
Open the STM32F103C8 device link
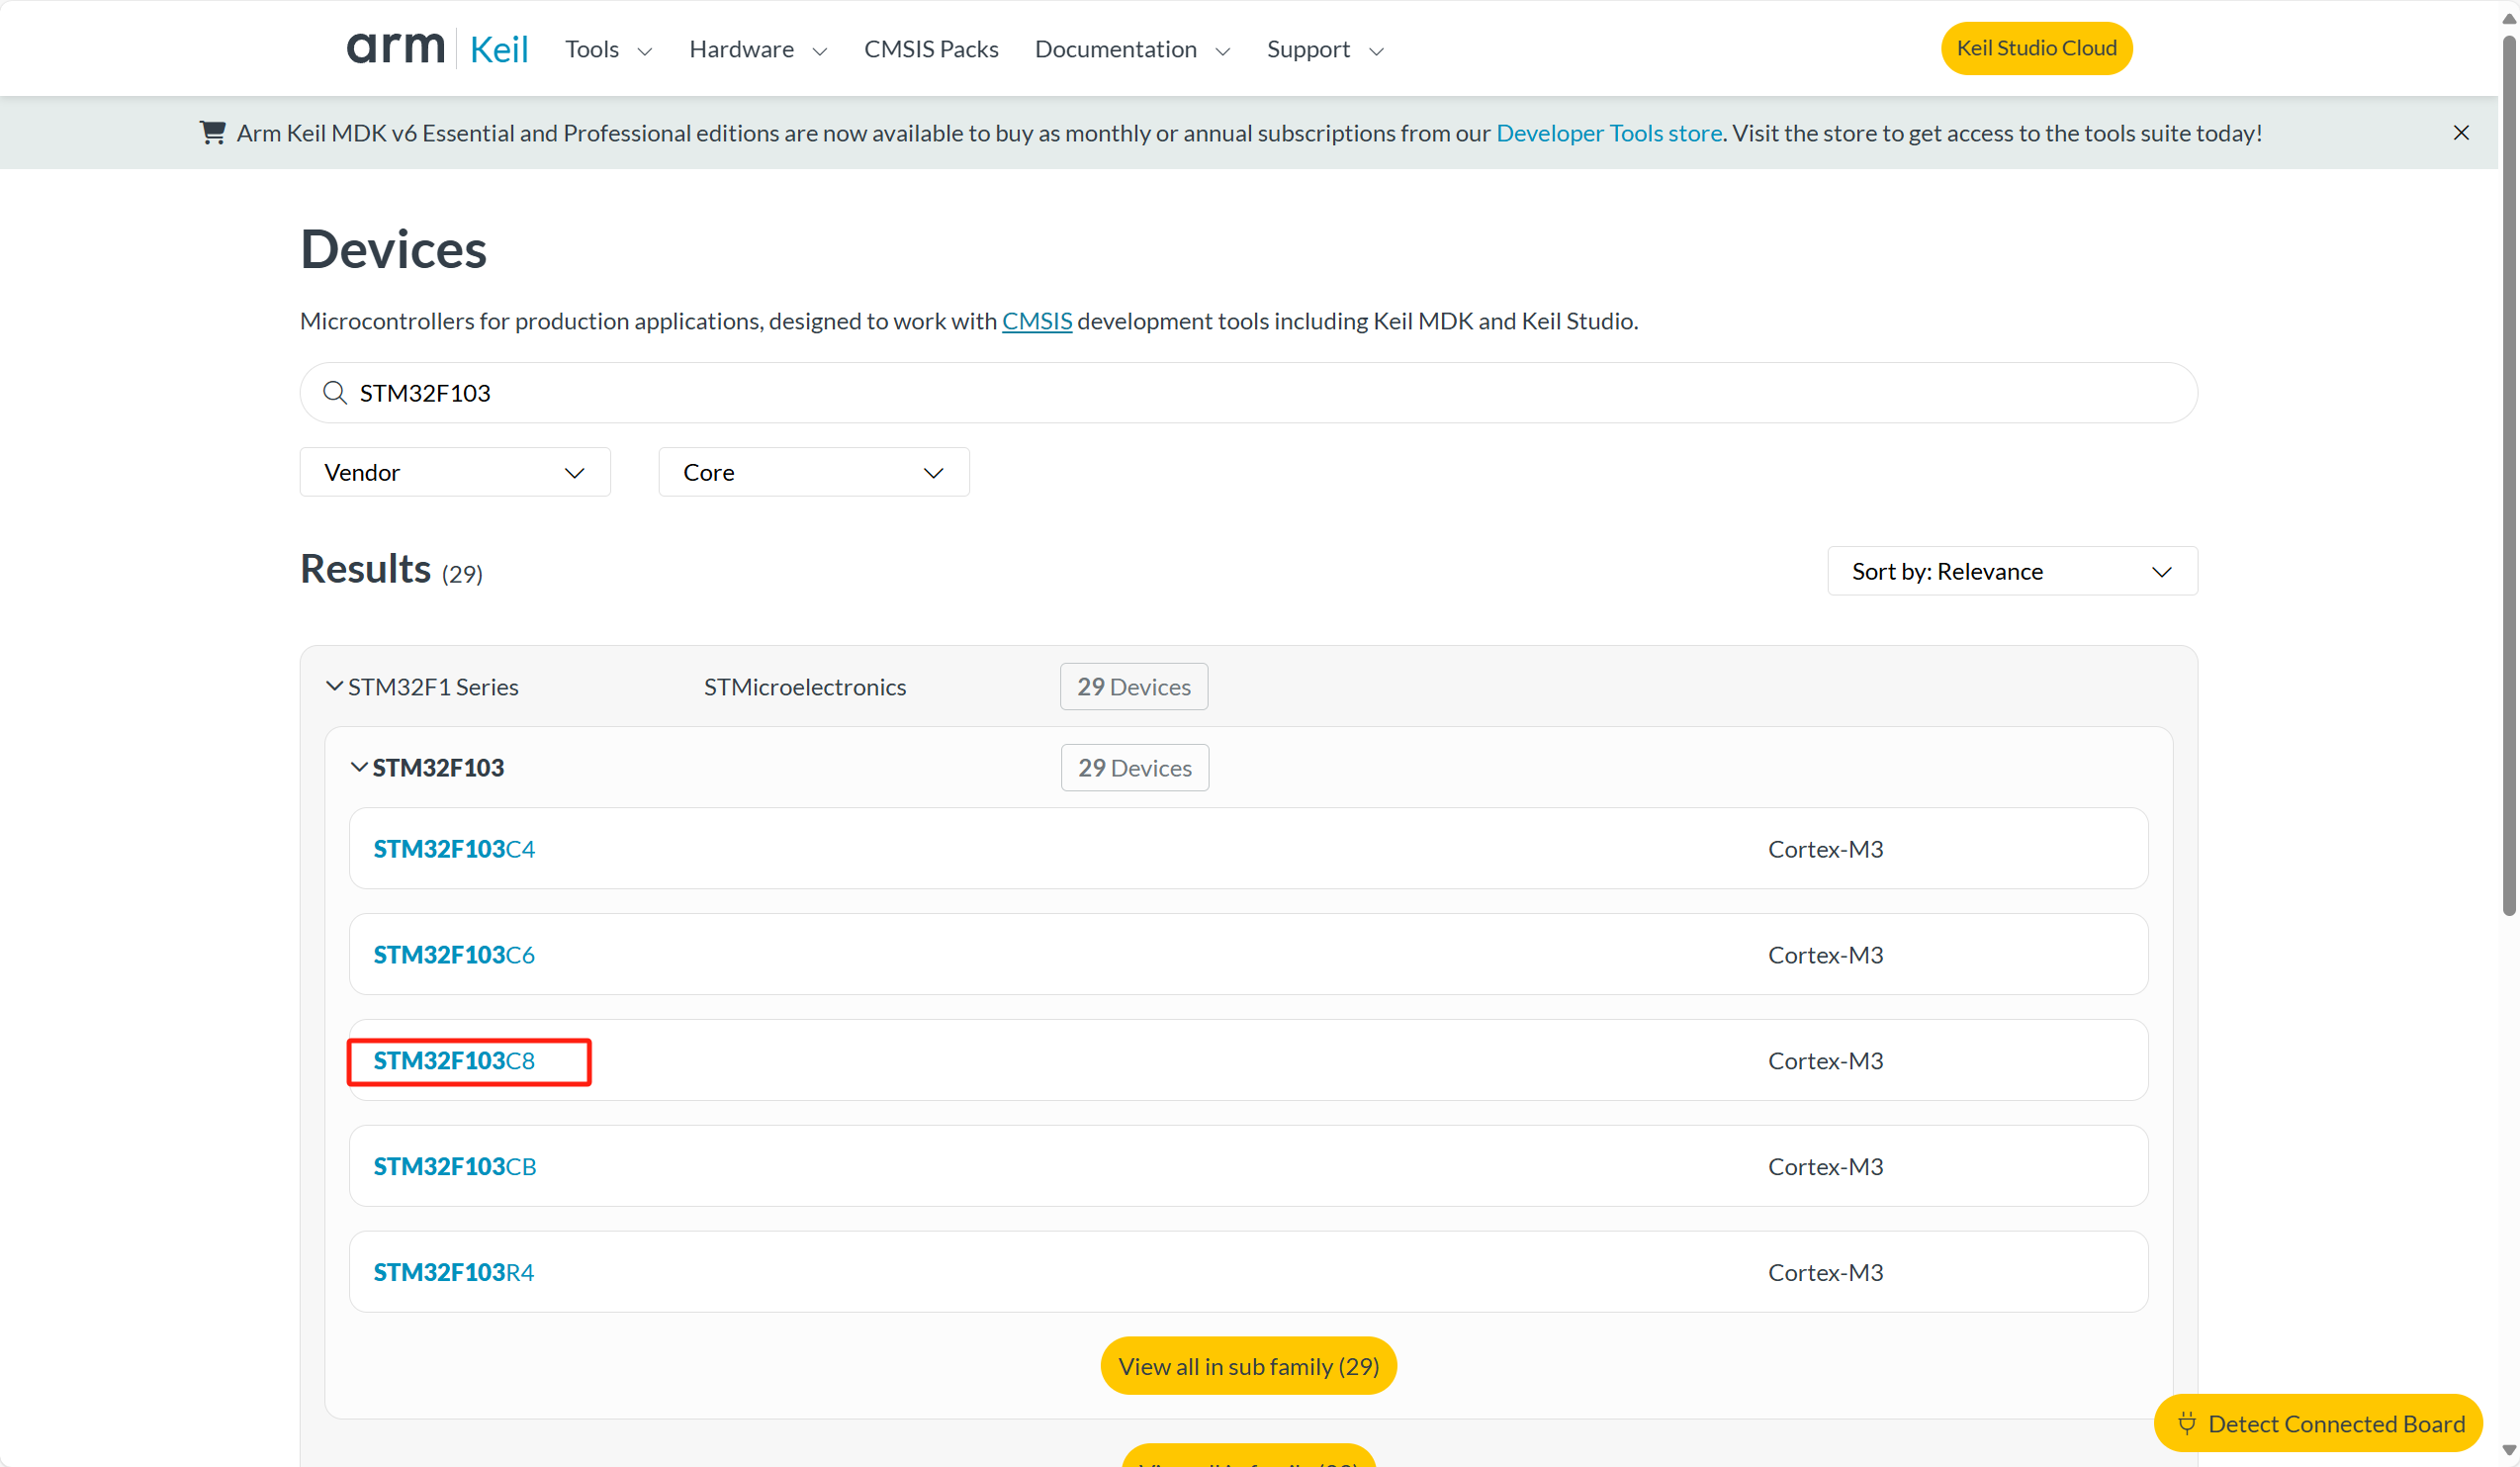454,1060
